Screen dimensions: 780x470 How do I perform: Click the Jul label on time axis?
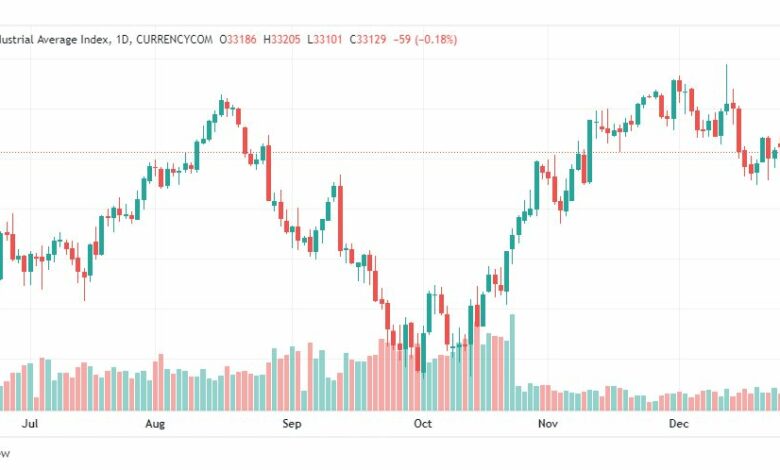(x=30, y=424)
